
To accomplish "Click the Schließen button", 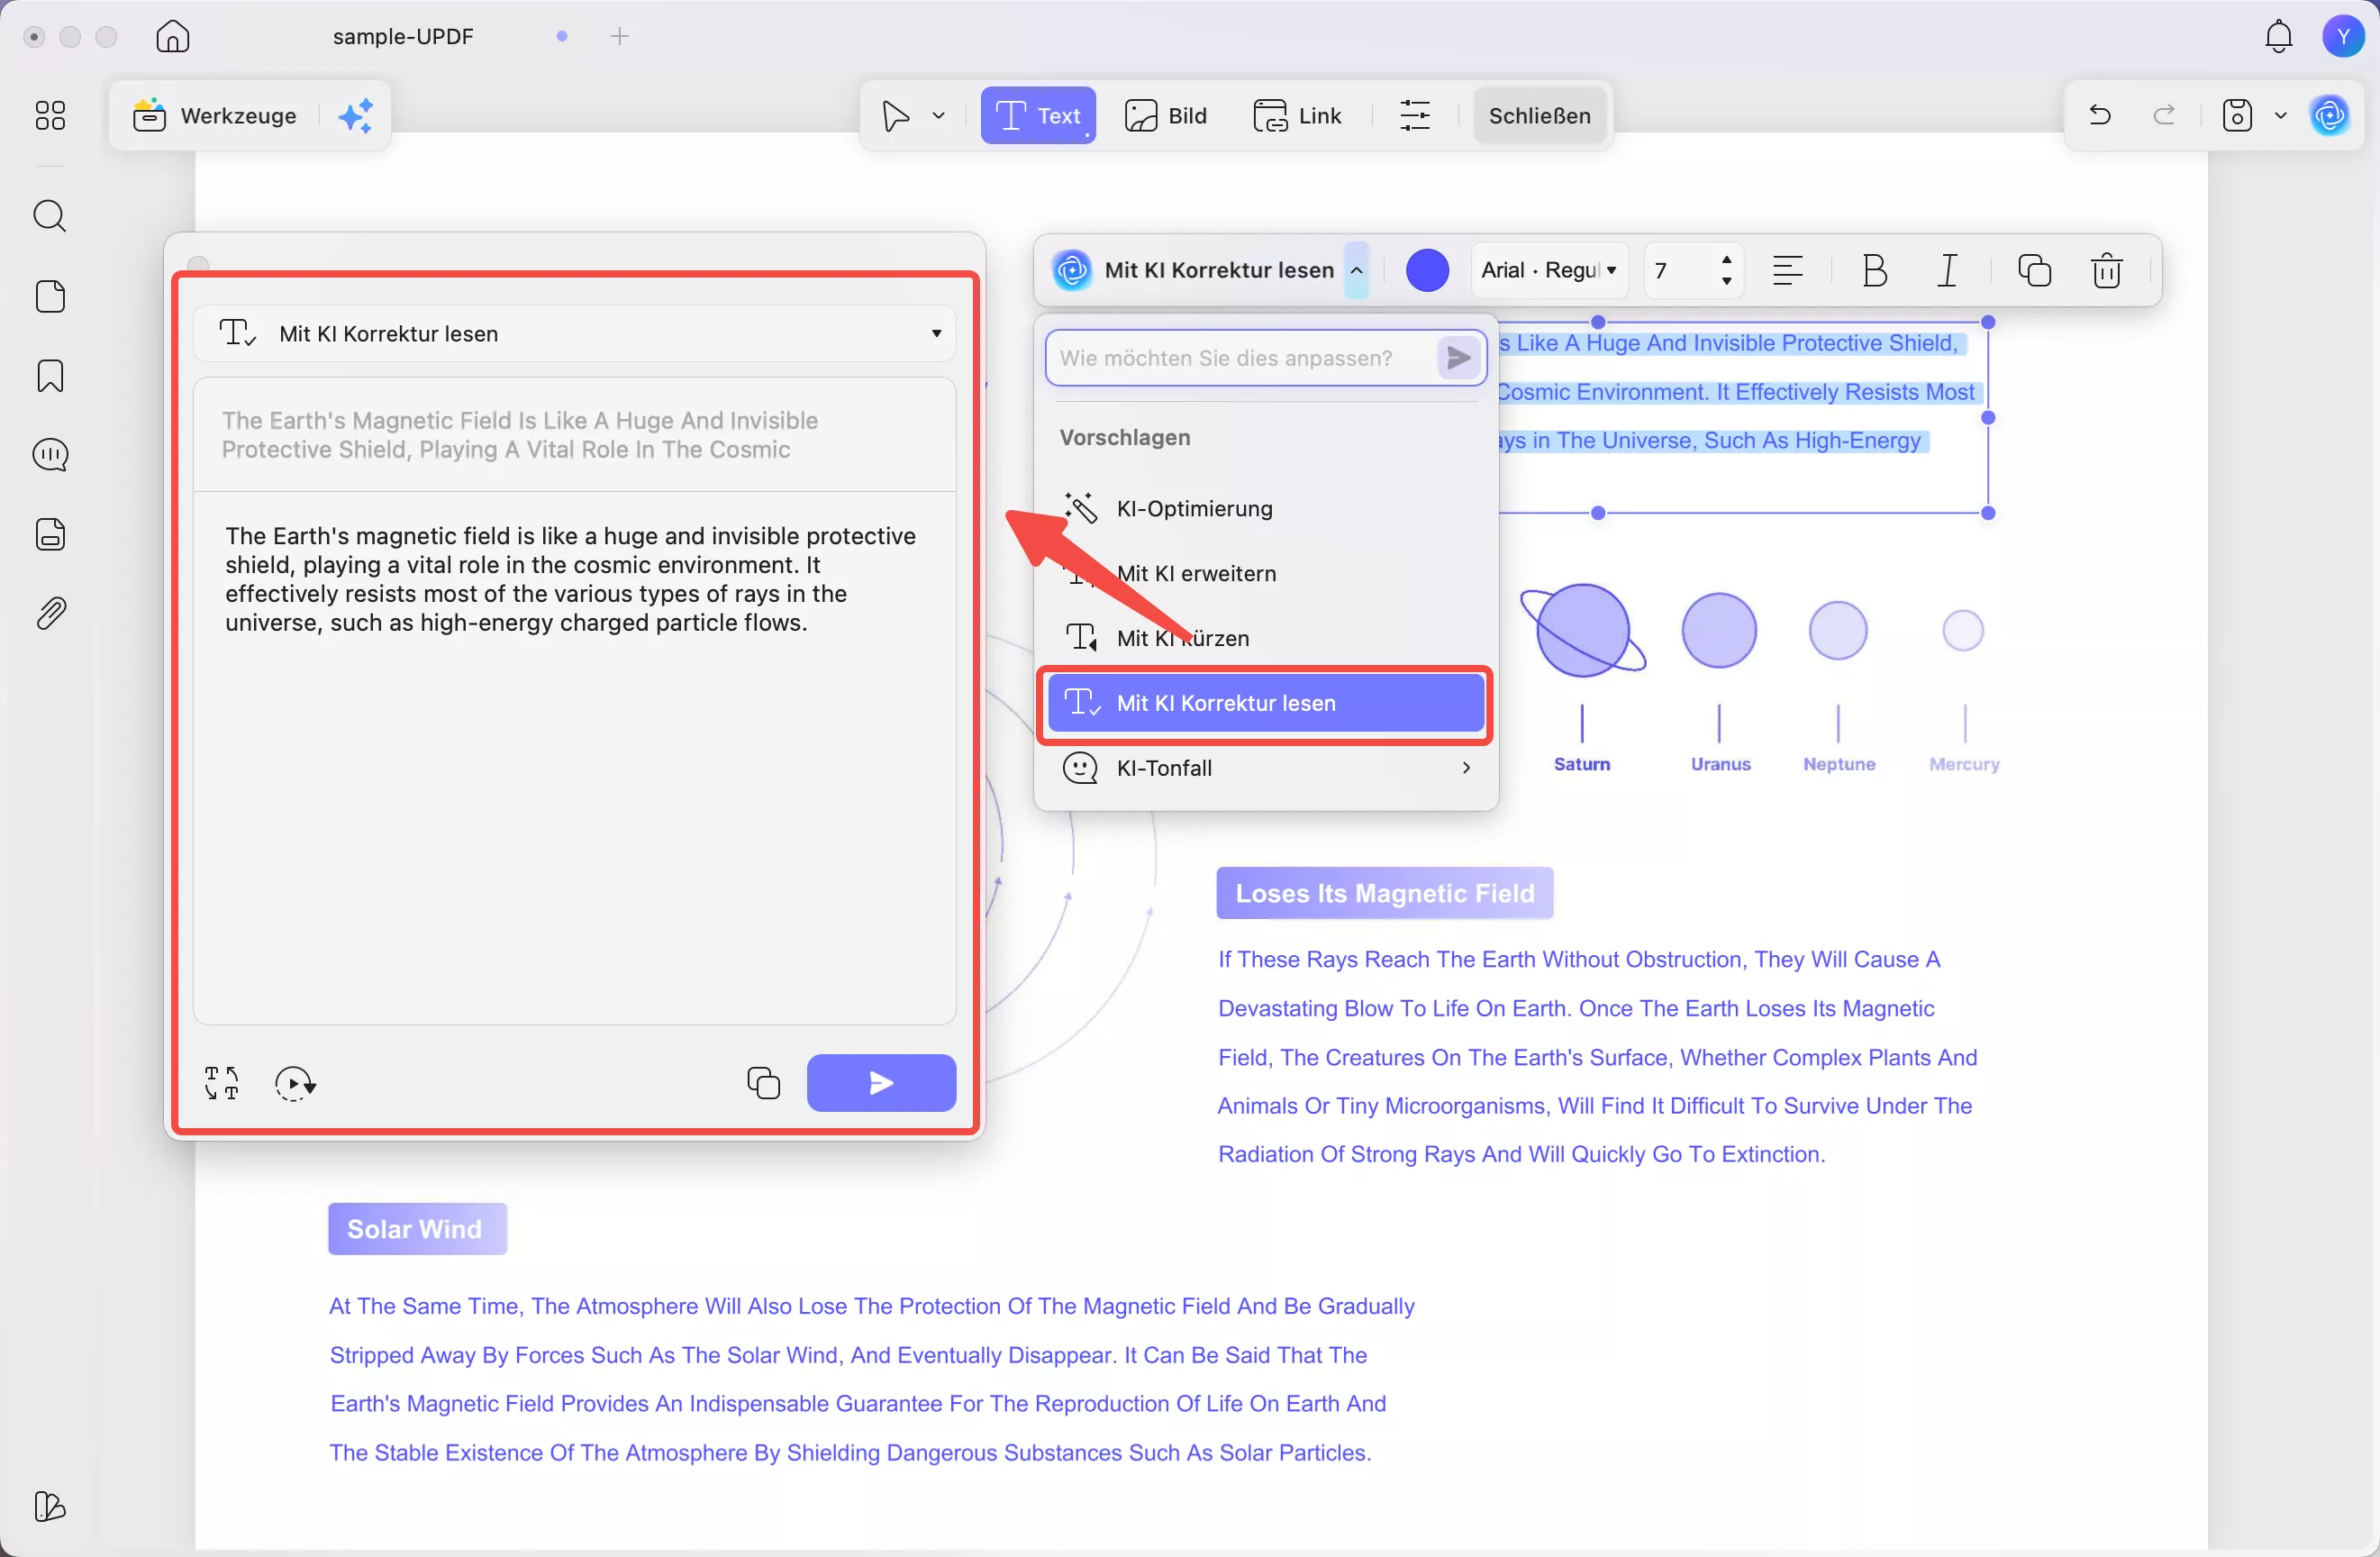I will [x=1539, y=116].
